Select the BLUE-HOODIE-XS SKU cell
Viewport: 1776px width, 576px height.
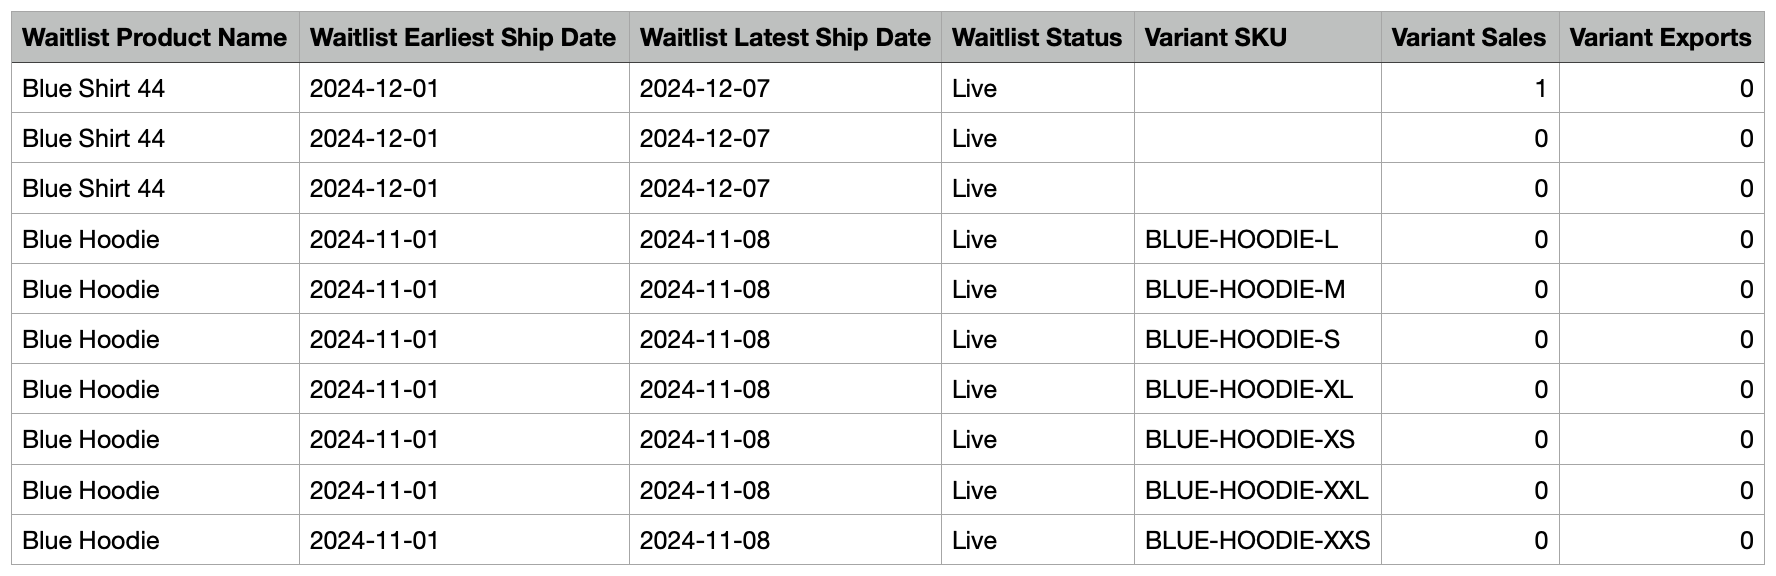coord(1250,440)
